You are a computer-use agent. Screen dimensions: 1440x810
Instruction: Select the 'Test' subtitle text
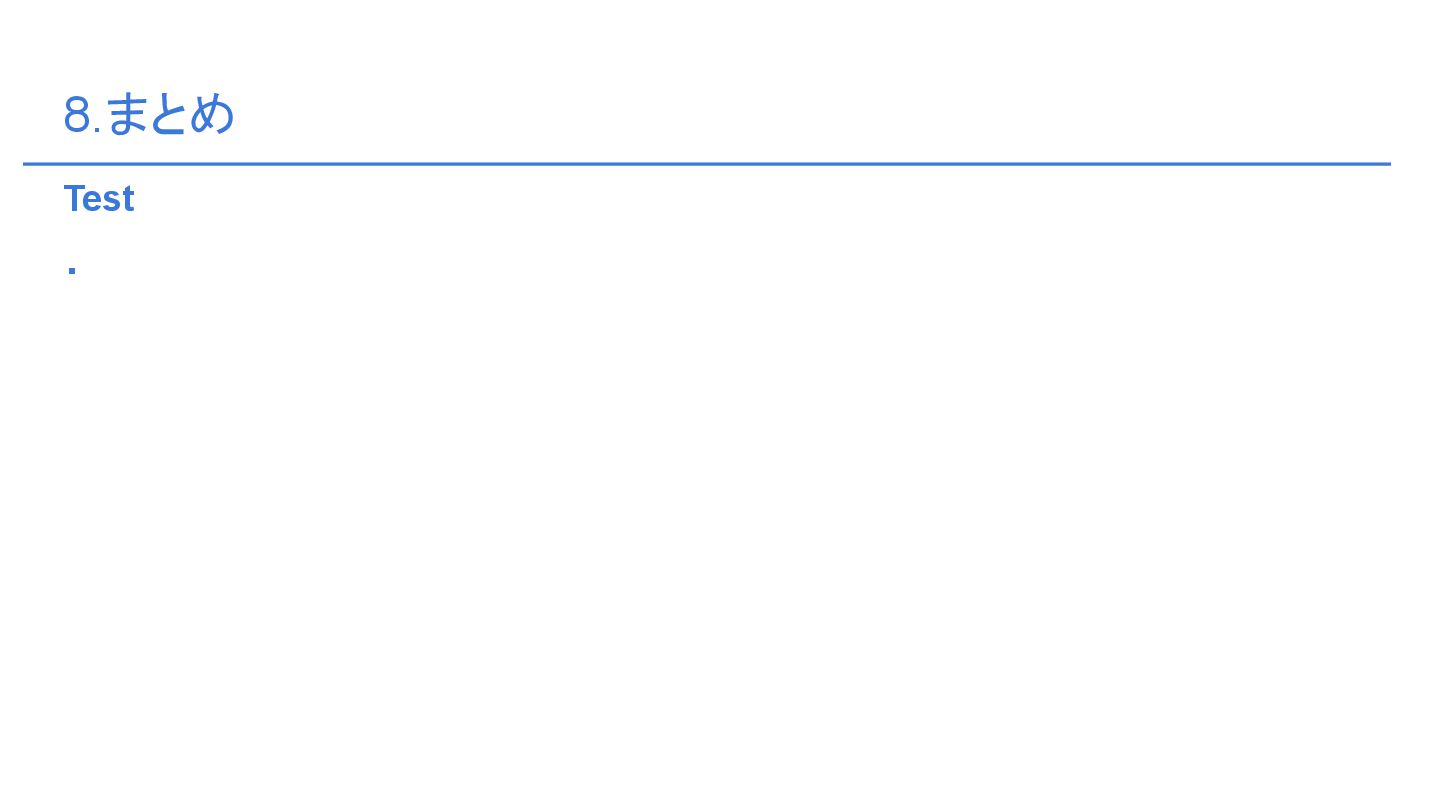(x=99, y=199)
